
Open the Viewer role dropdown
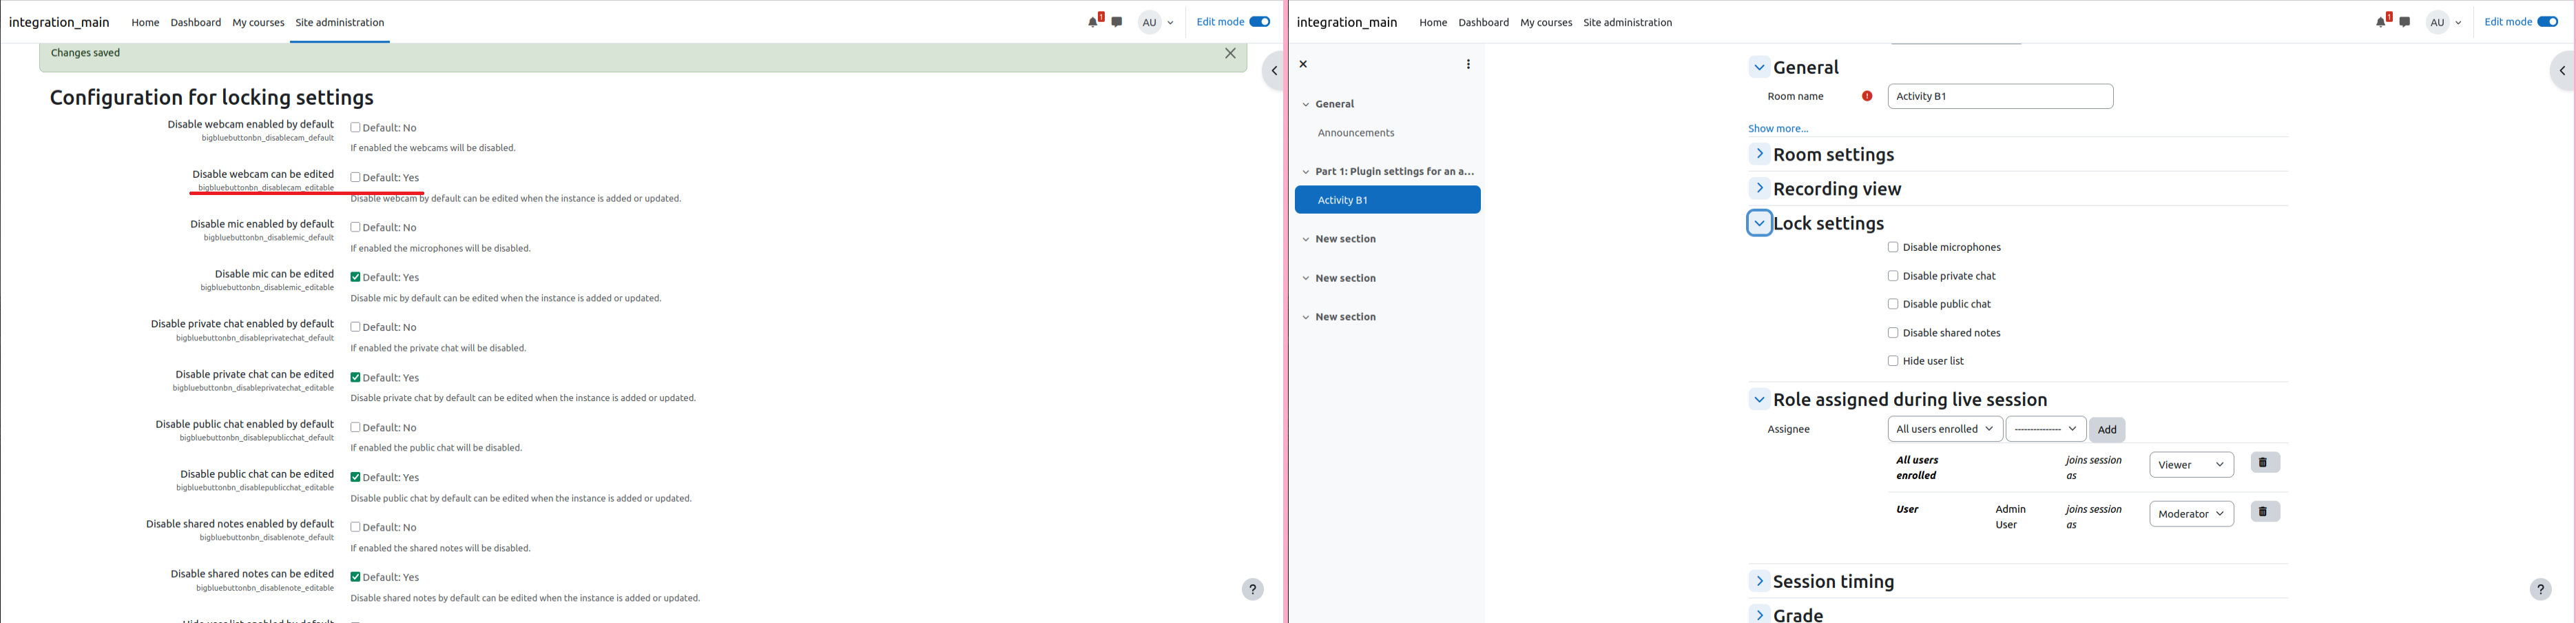pos(2191,464)
